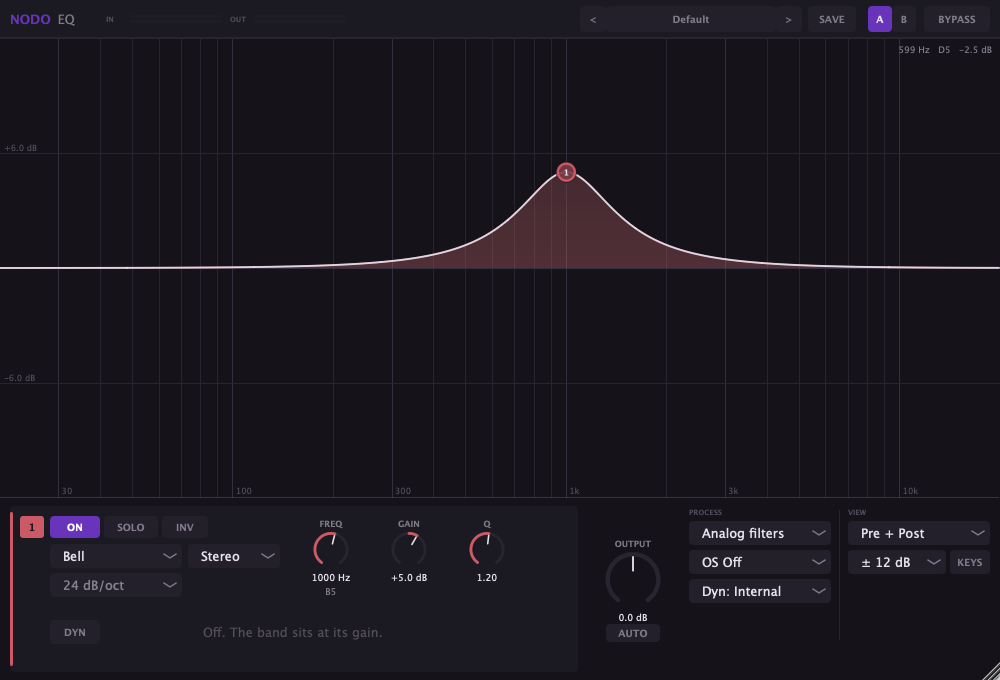Click the OUTPUT knob

pyautogui.click(x=633, y=579)
